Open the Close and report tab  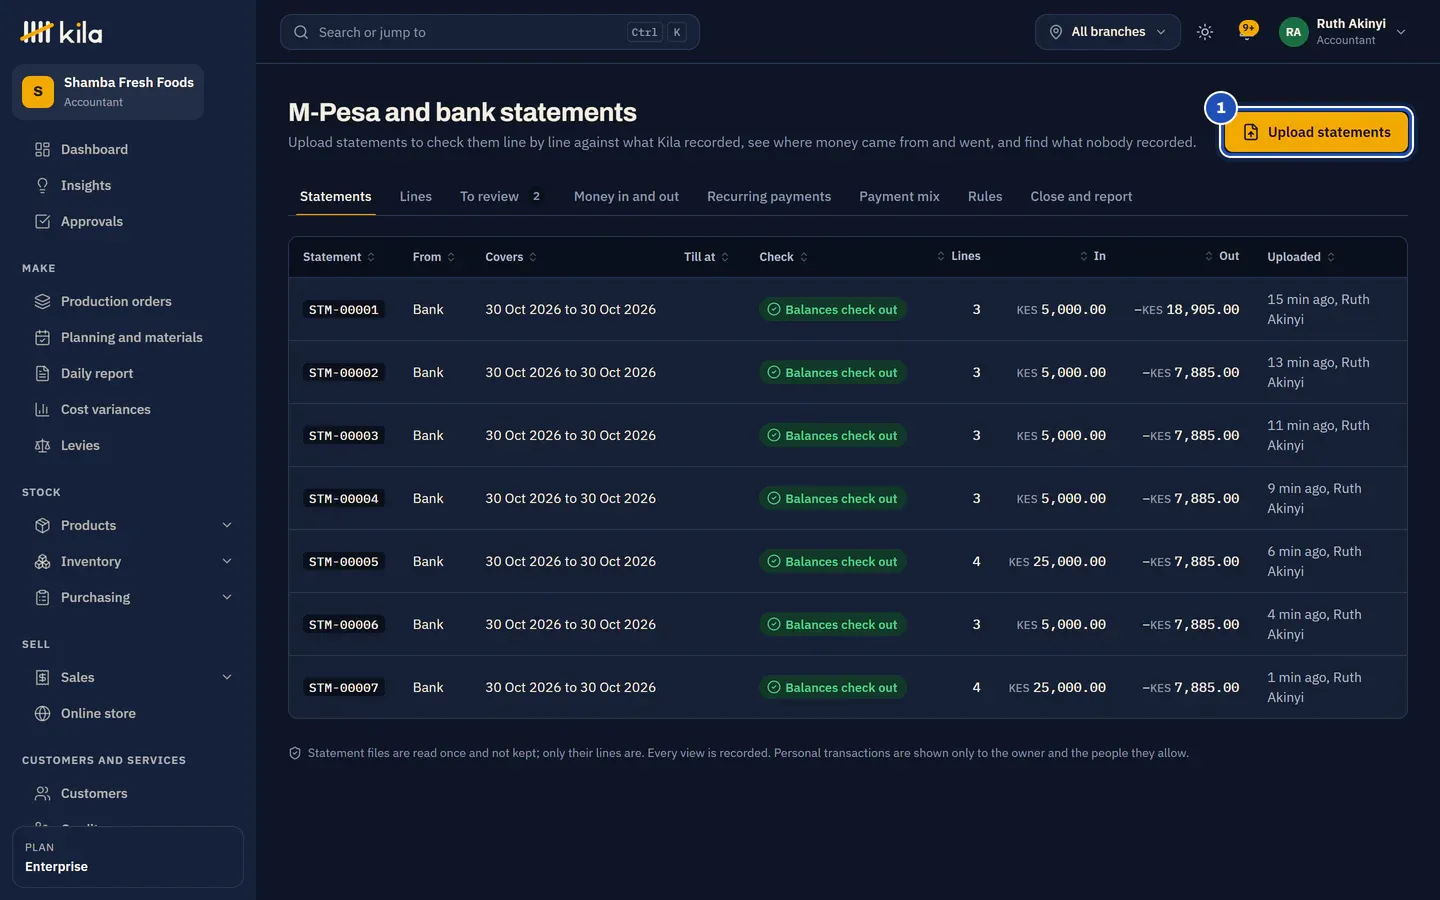coord(1081,196)
